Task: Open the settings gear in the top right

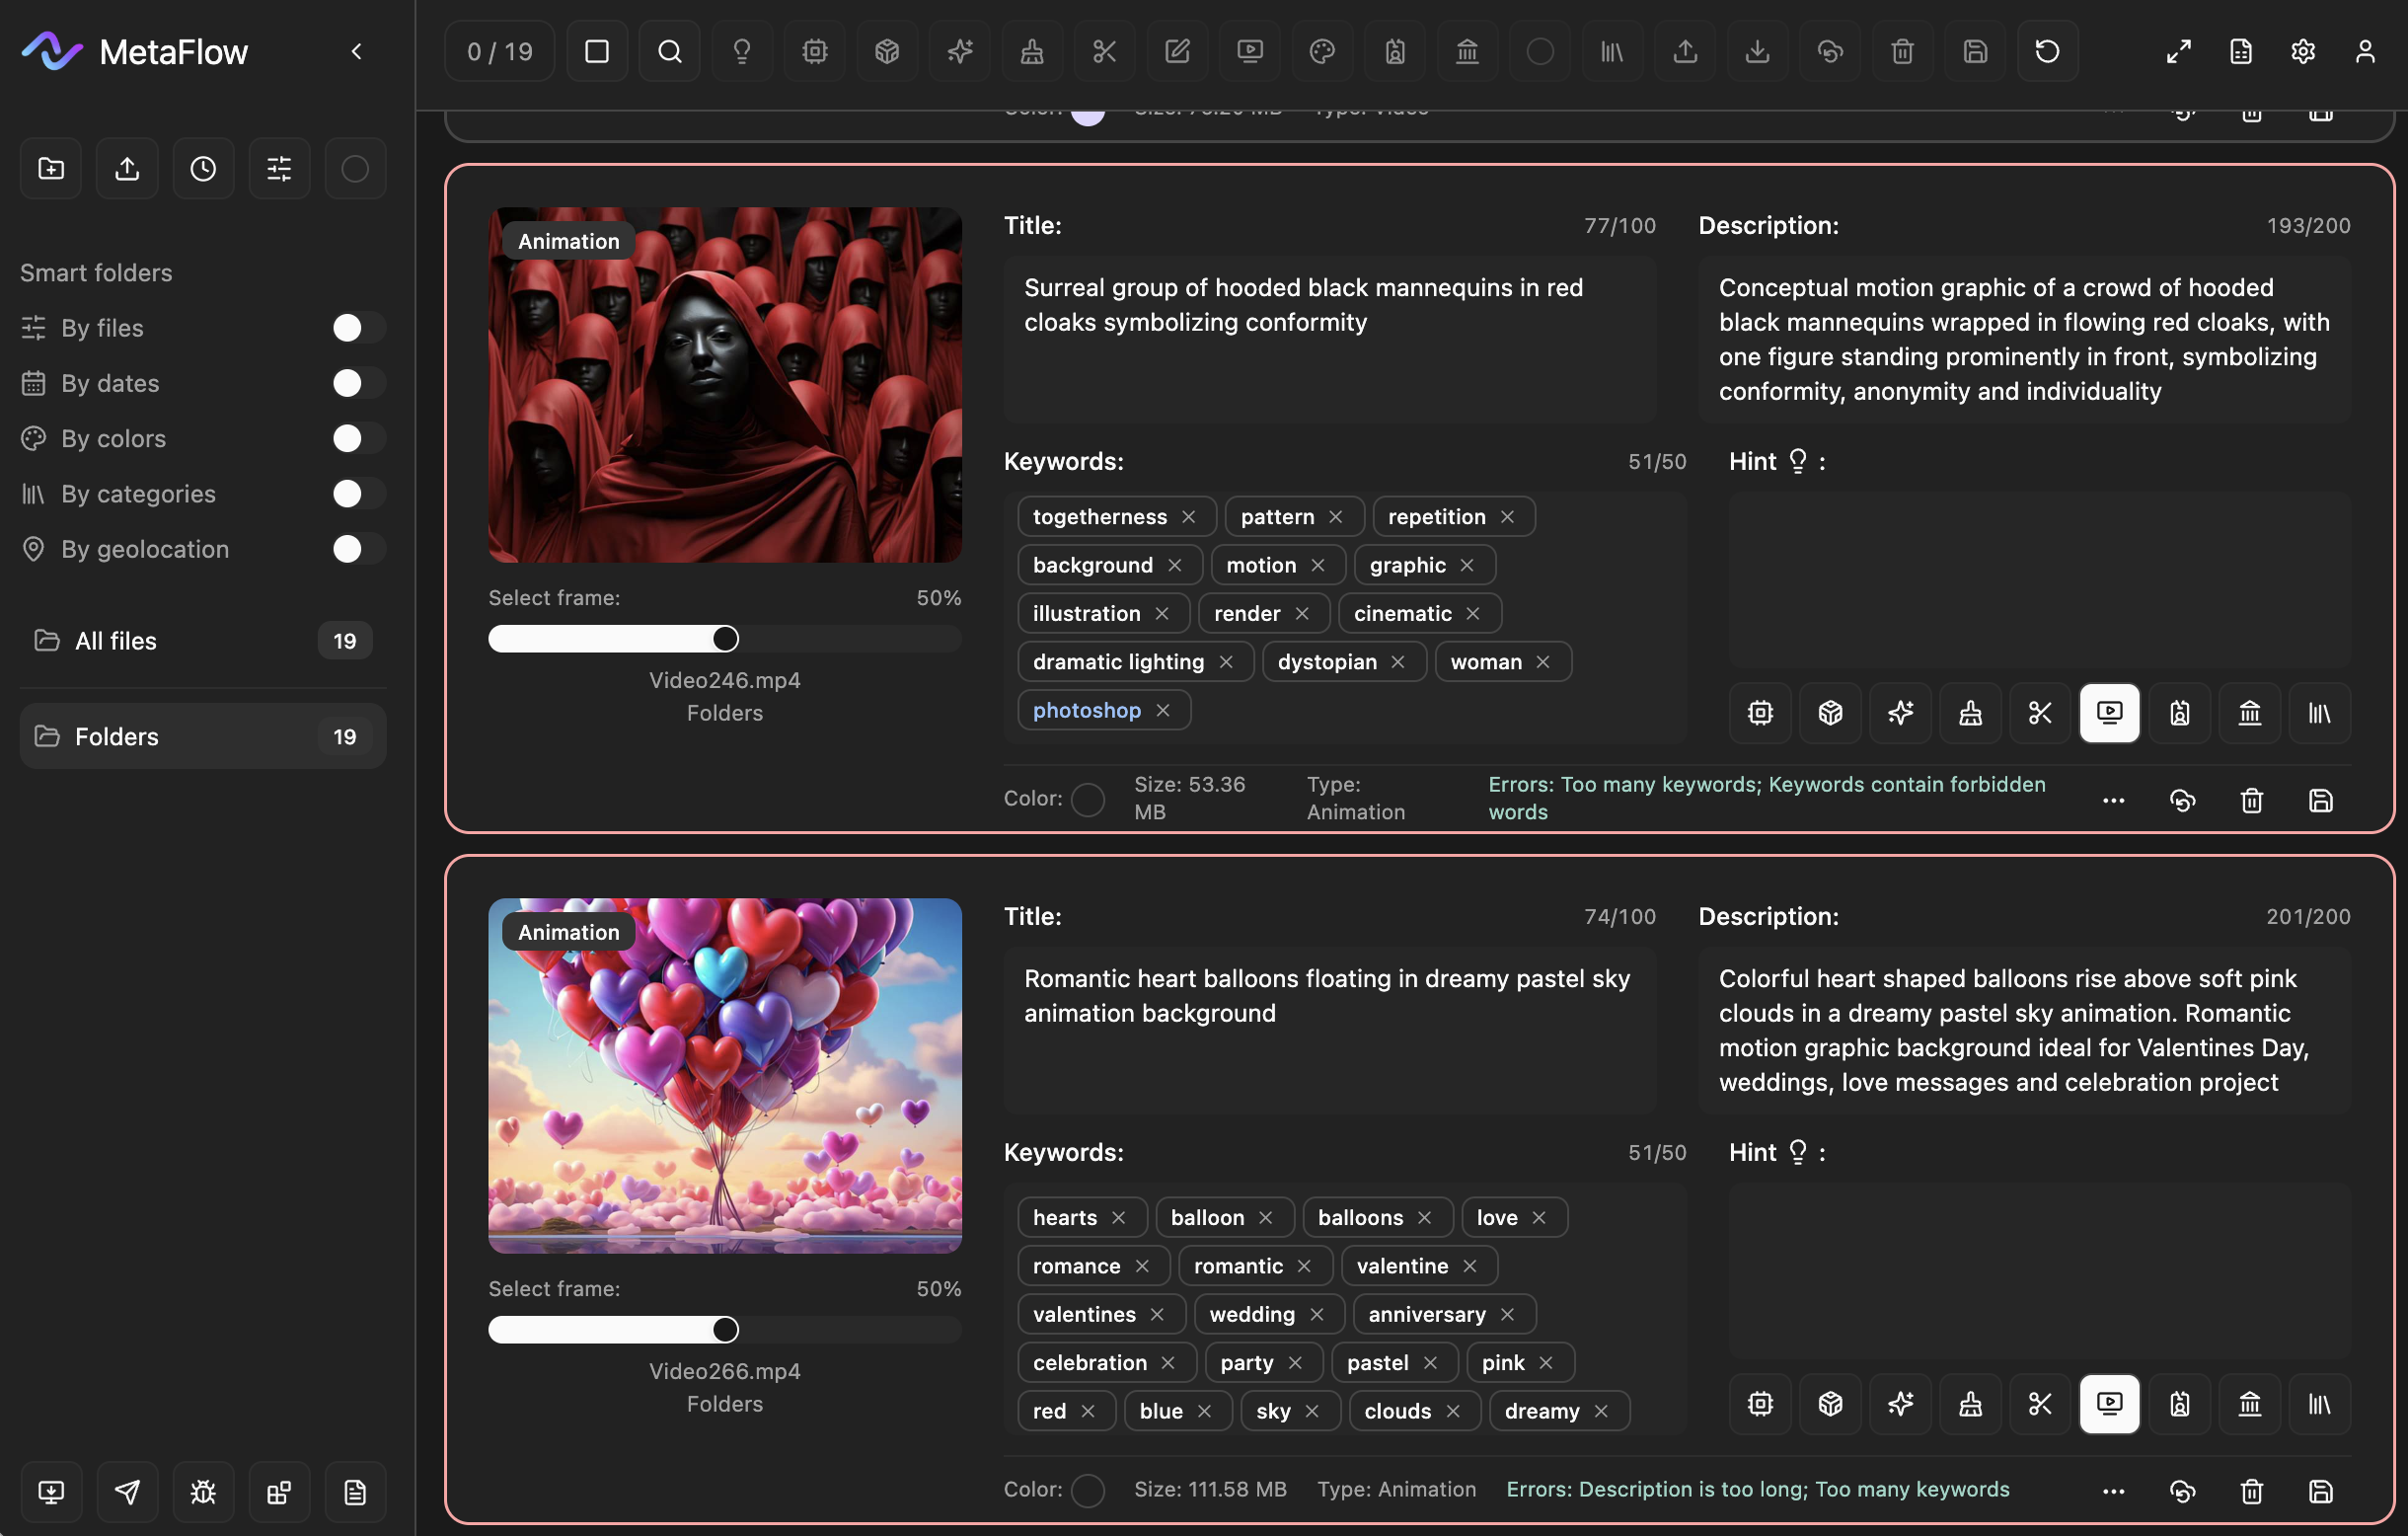Action: click(x=2302, y=51)
